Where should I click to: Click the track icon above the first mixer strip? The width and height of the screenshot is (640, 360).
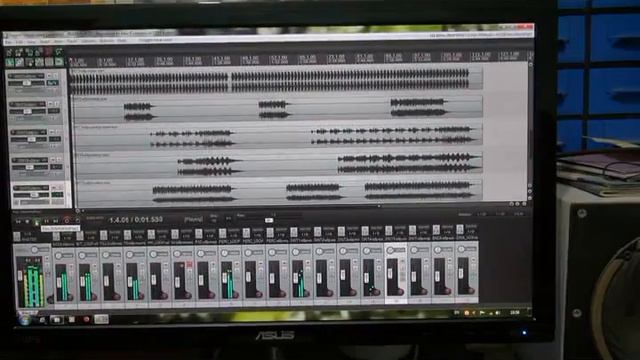tap(56, 236)
